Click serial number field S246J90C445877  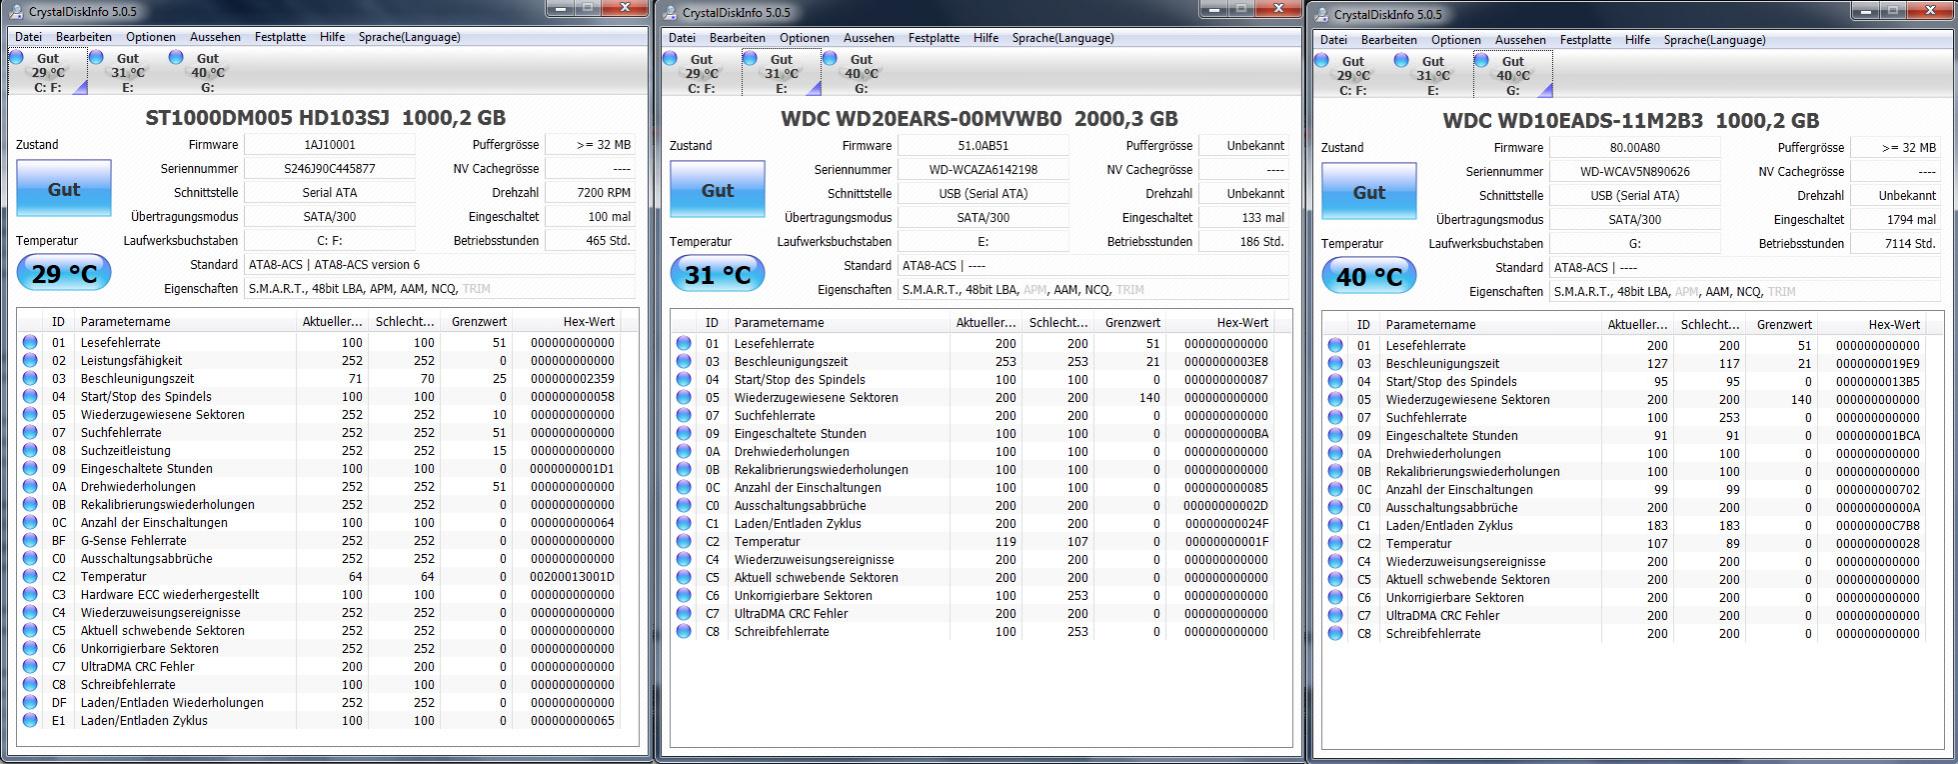tap(330, 168)
